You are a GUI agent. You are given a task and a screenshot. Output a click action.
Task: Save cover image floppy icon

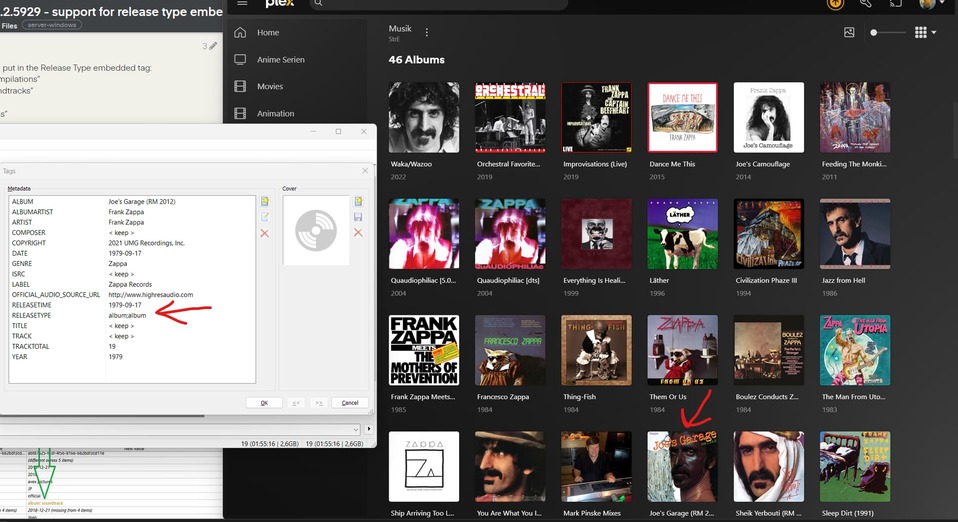[x=358, y=216]
